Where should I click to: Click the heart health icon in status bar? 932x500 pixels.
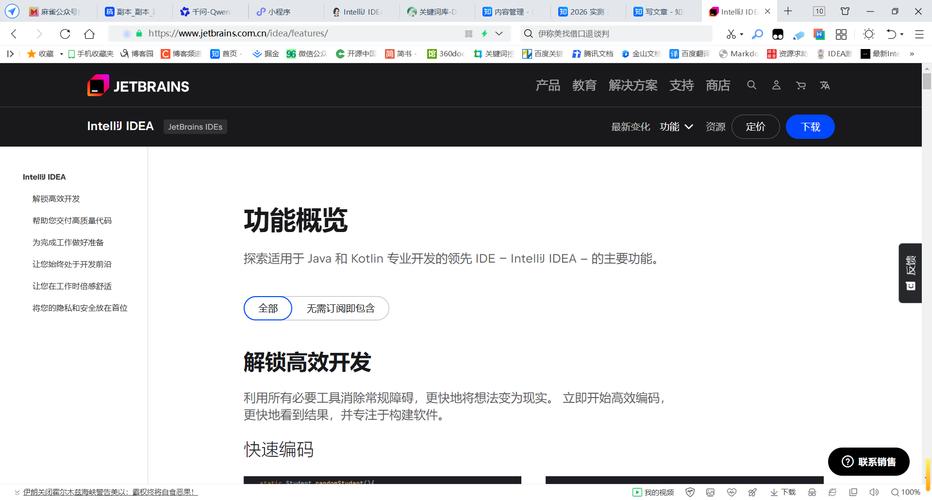pyautogui.click(x=732, y=492)
